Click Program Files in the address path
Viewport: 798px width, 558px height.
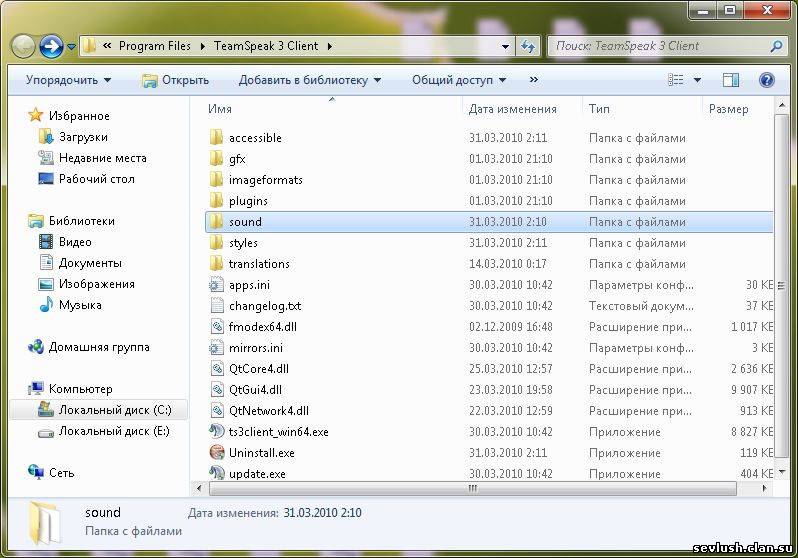tap(155, 46)
